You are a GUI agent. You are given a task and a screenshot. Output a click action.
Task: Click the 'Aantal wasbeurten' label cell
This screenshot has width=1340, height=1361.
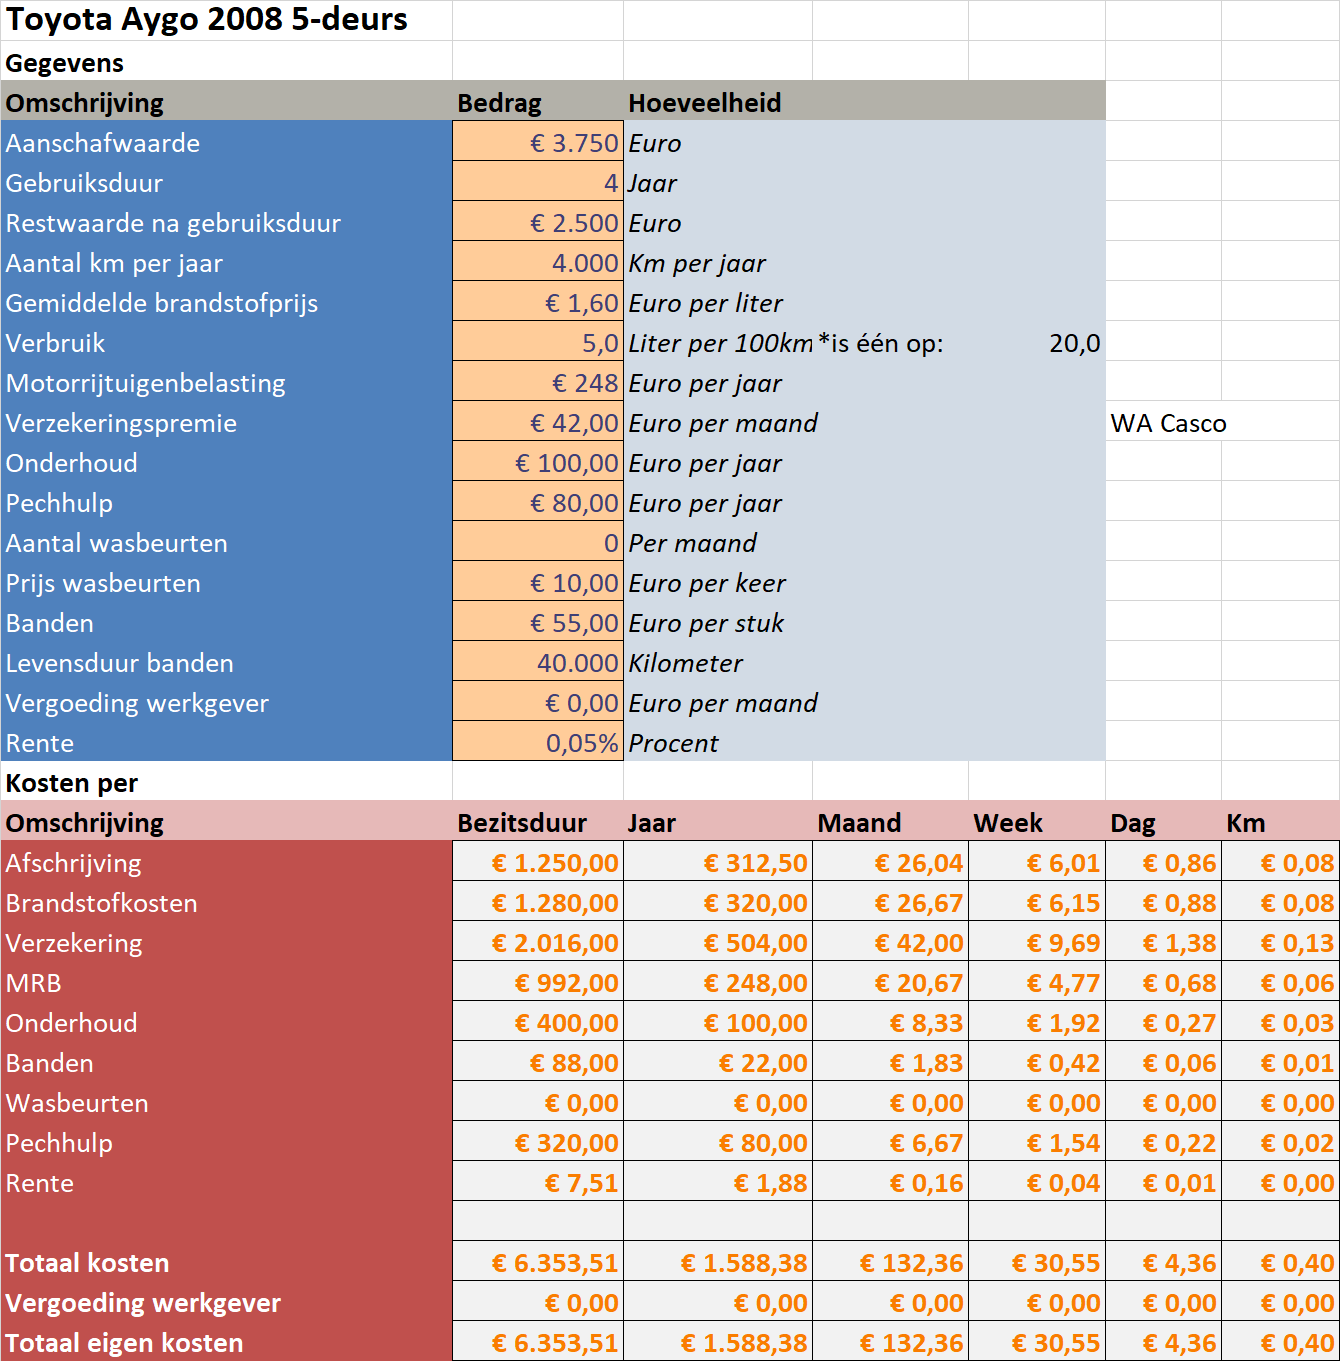[226, 541]
